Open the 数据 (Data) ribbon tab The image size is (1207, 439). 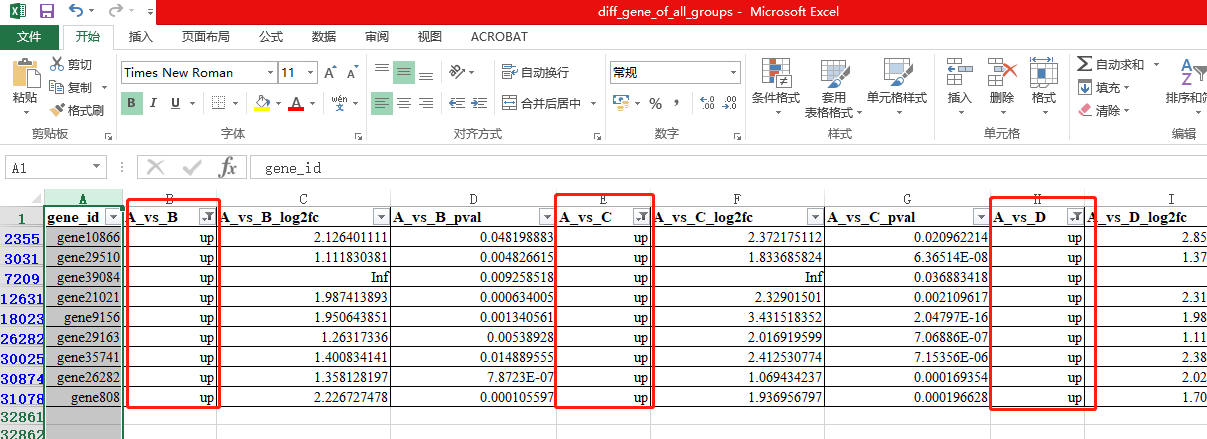click(323, 37)
